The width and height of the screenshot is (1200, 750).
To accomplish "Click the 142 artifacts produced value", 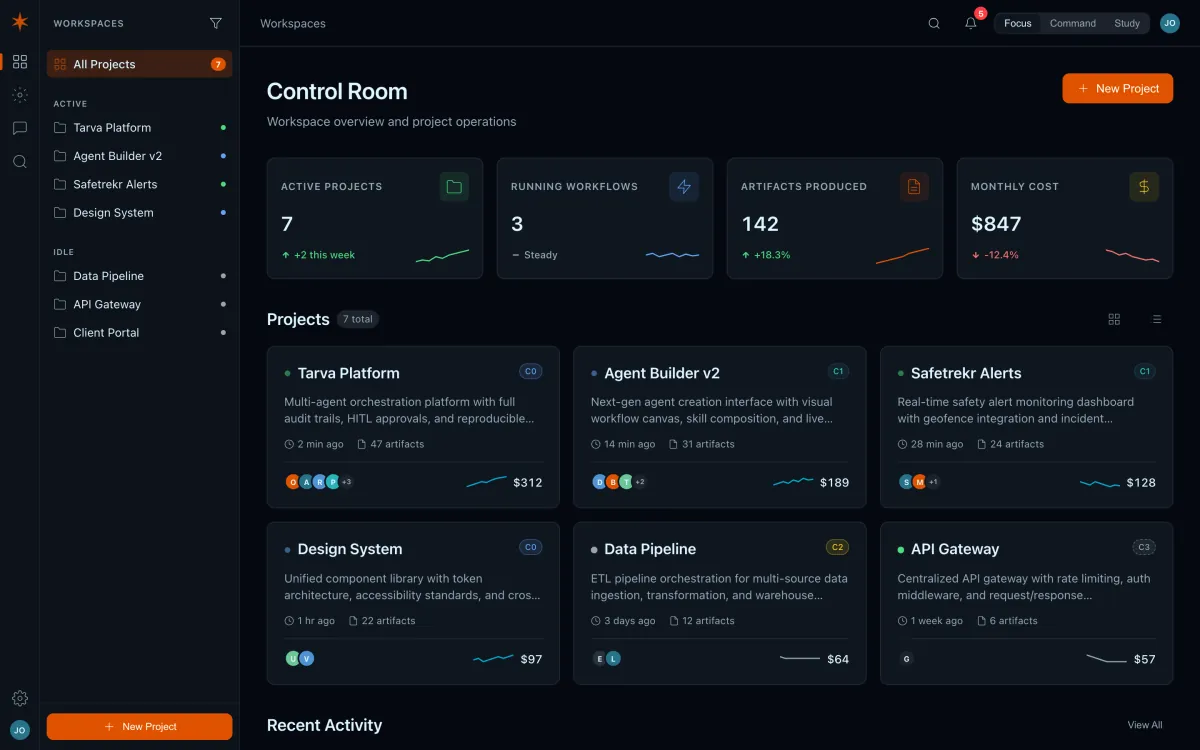I will pyautogui.click(x=760, y=224).
